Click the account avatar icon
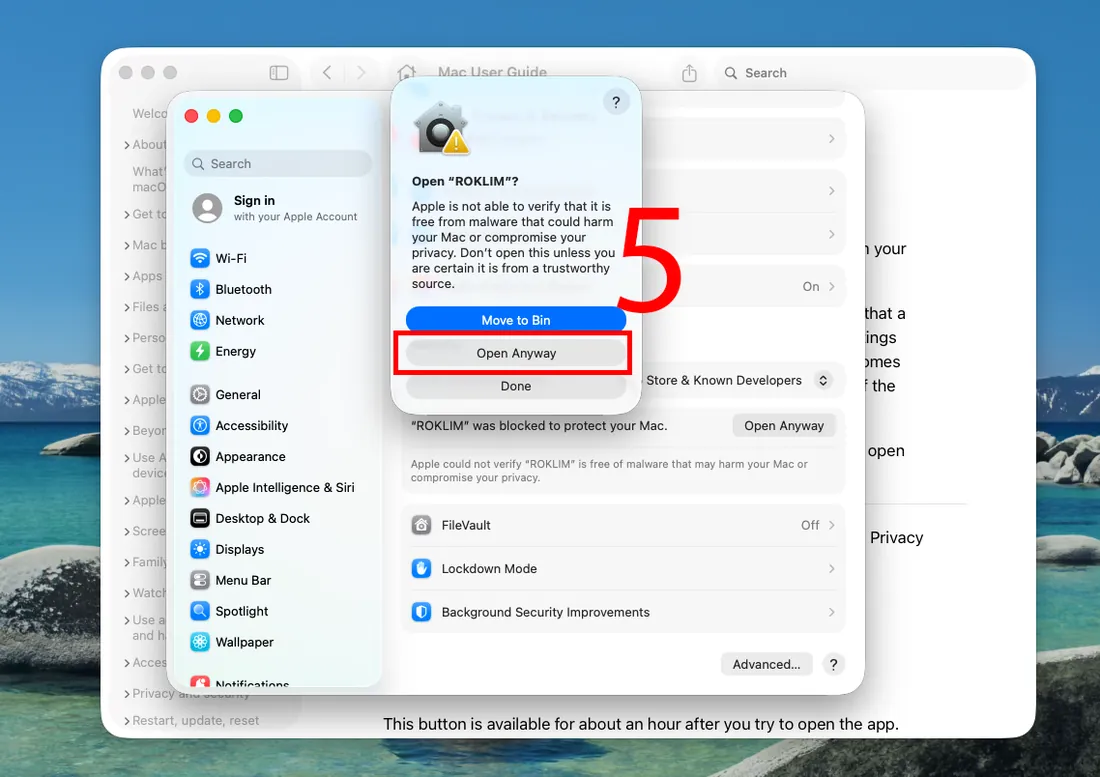The height and width of the screenshot is (777, 1100). pos(208,208)
